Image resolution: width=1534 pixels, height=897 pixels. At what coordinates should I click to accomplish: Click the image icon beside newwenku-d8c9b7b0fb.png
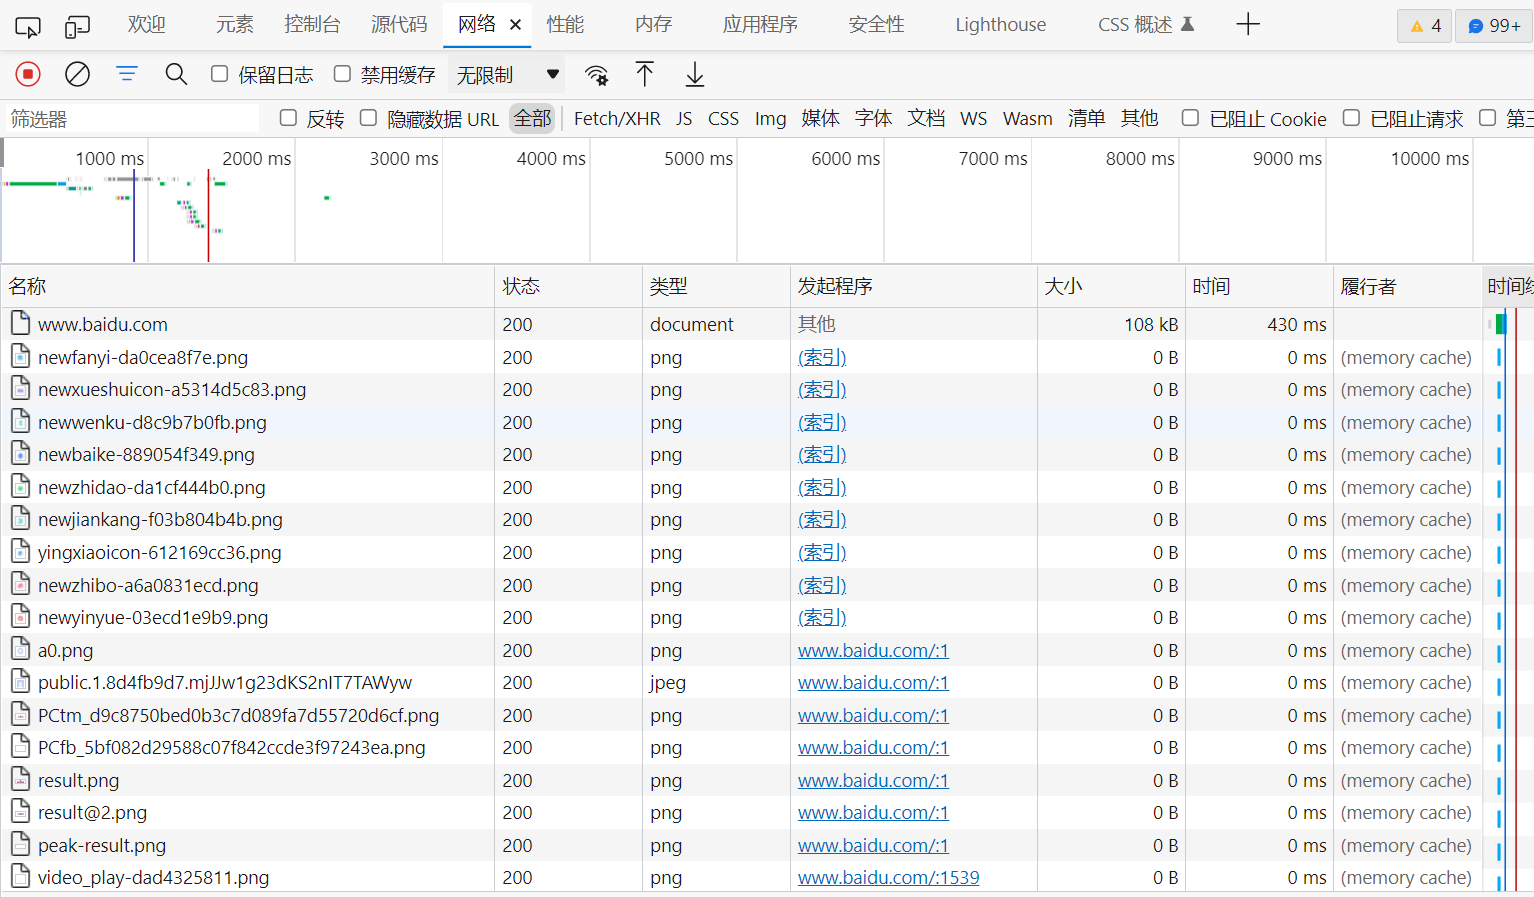click(x=20, y=421)
